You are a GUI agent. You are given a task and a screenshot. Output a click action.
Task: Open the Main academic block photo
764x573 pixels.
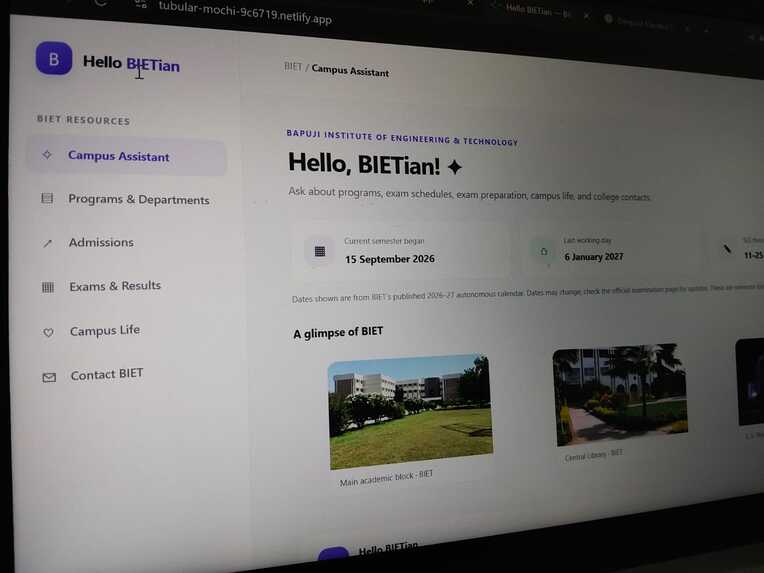point(411,411)
